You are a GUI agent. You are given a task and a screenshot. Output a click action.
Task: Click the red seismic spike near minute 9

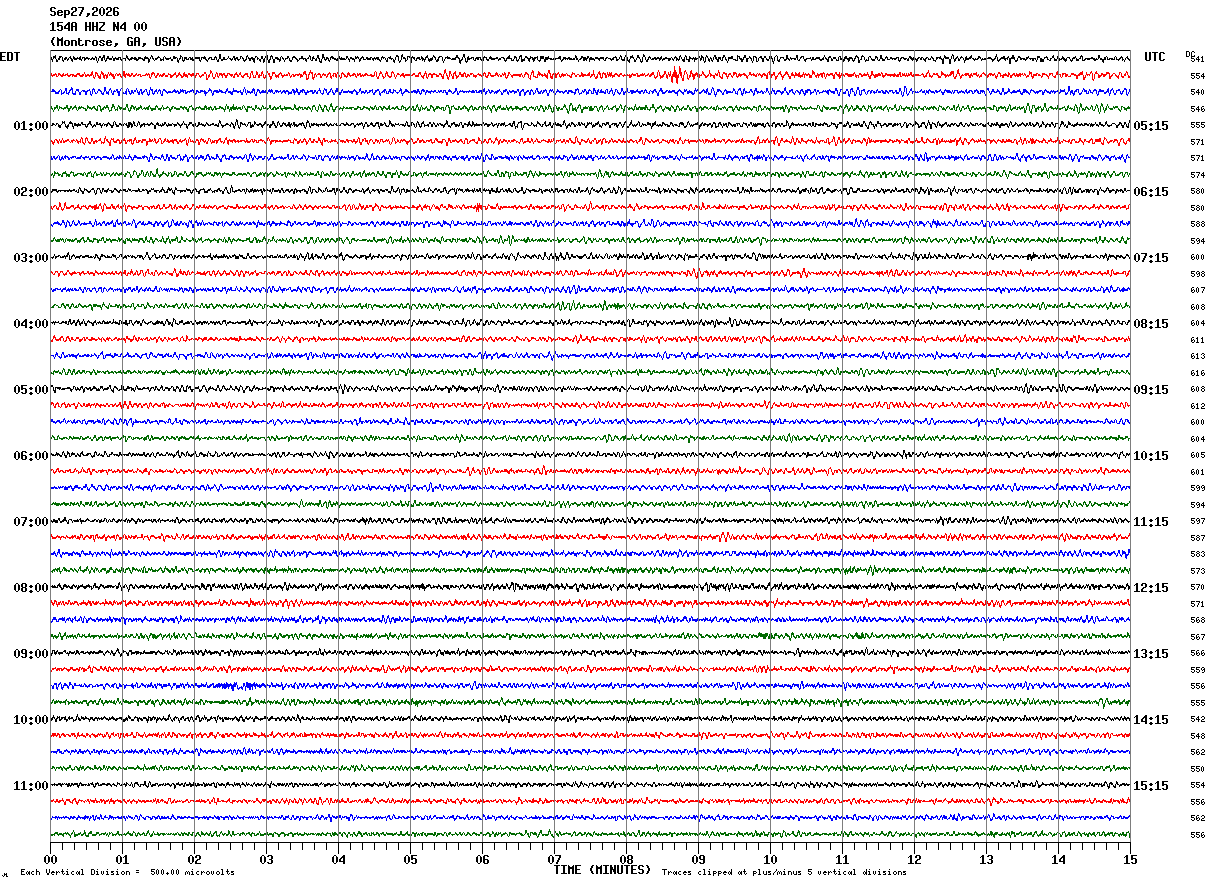tap(677, 74)
